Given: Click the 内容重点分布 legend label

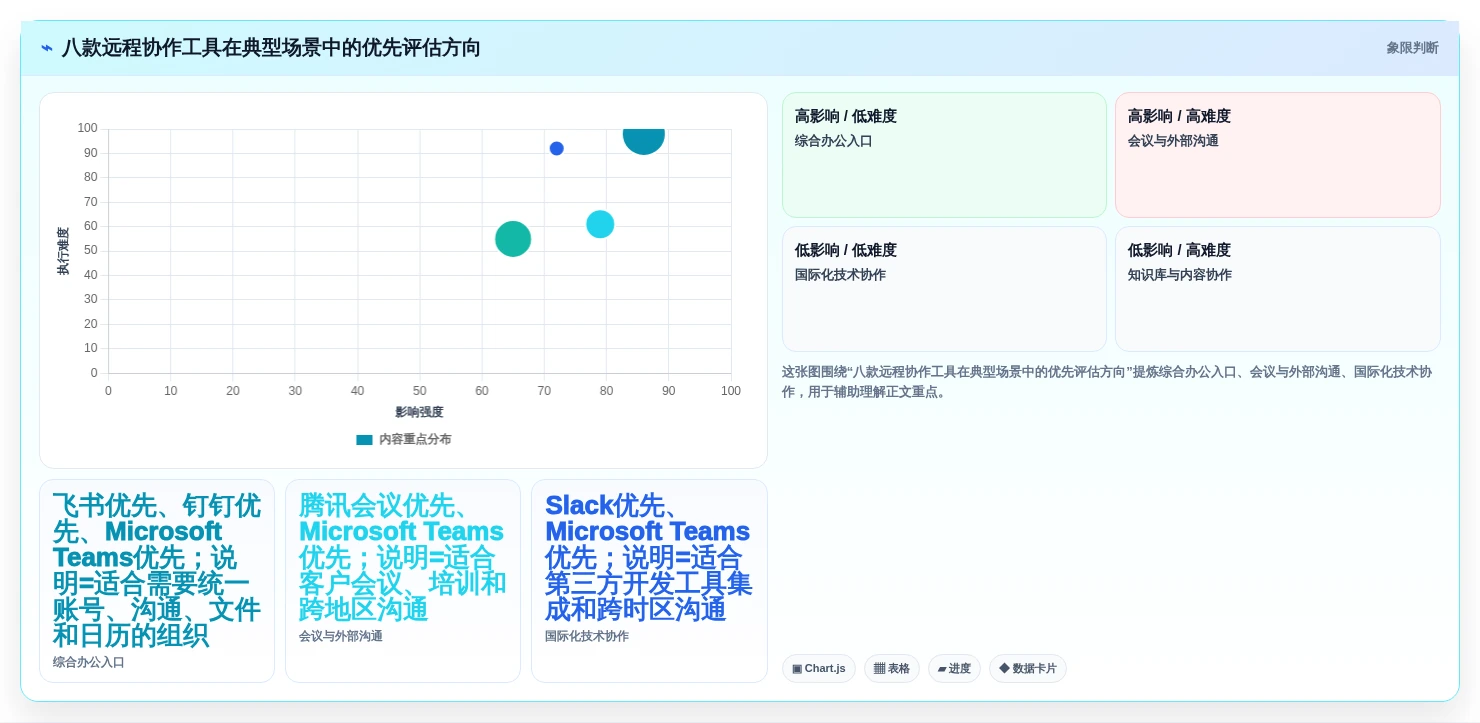Looking at the screenshot, I should tap(415, 439).
